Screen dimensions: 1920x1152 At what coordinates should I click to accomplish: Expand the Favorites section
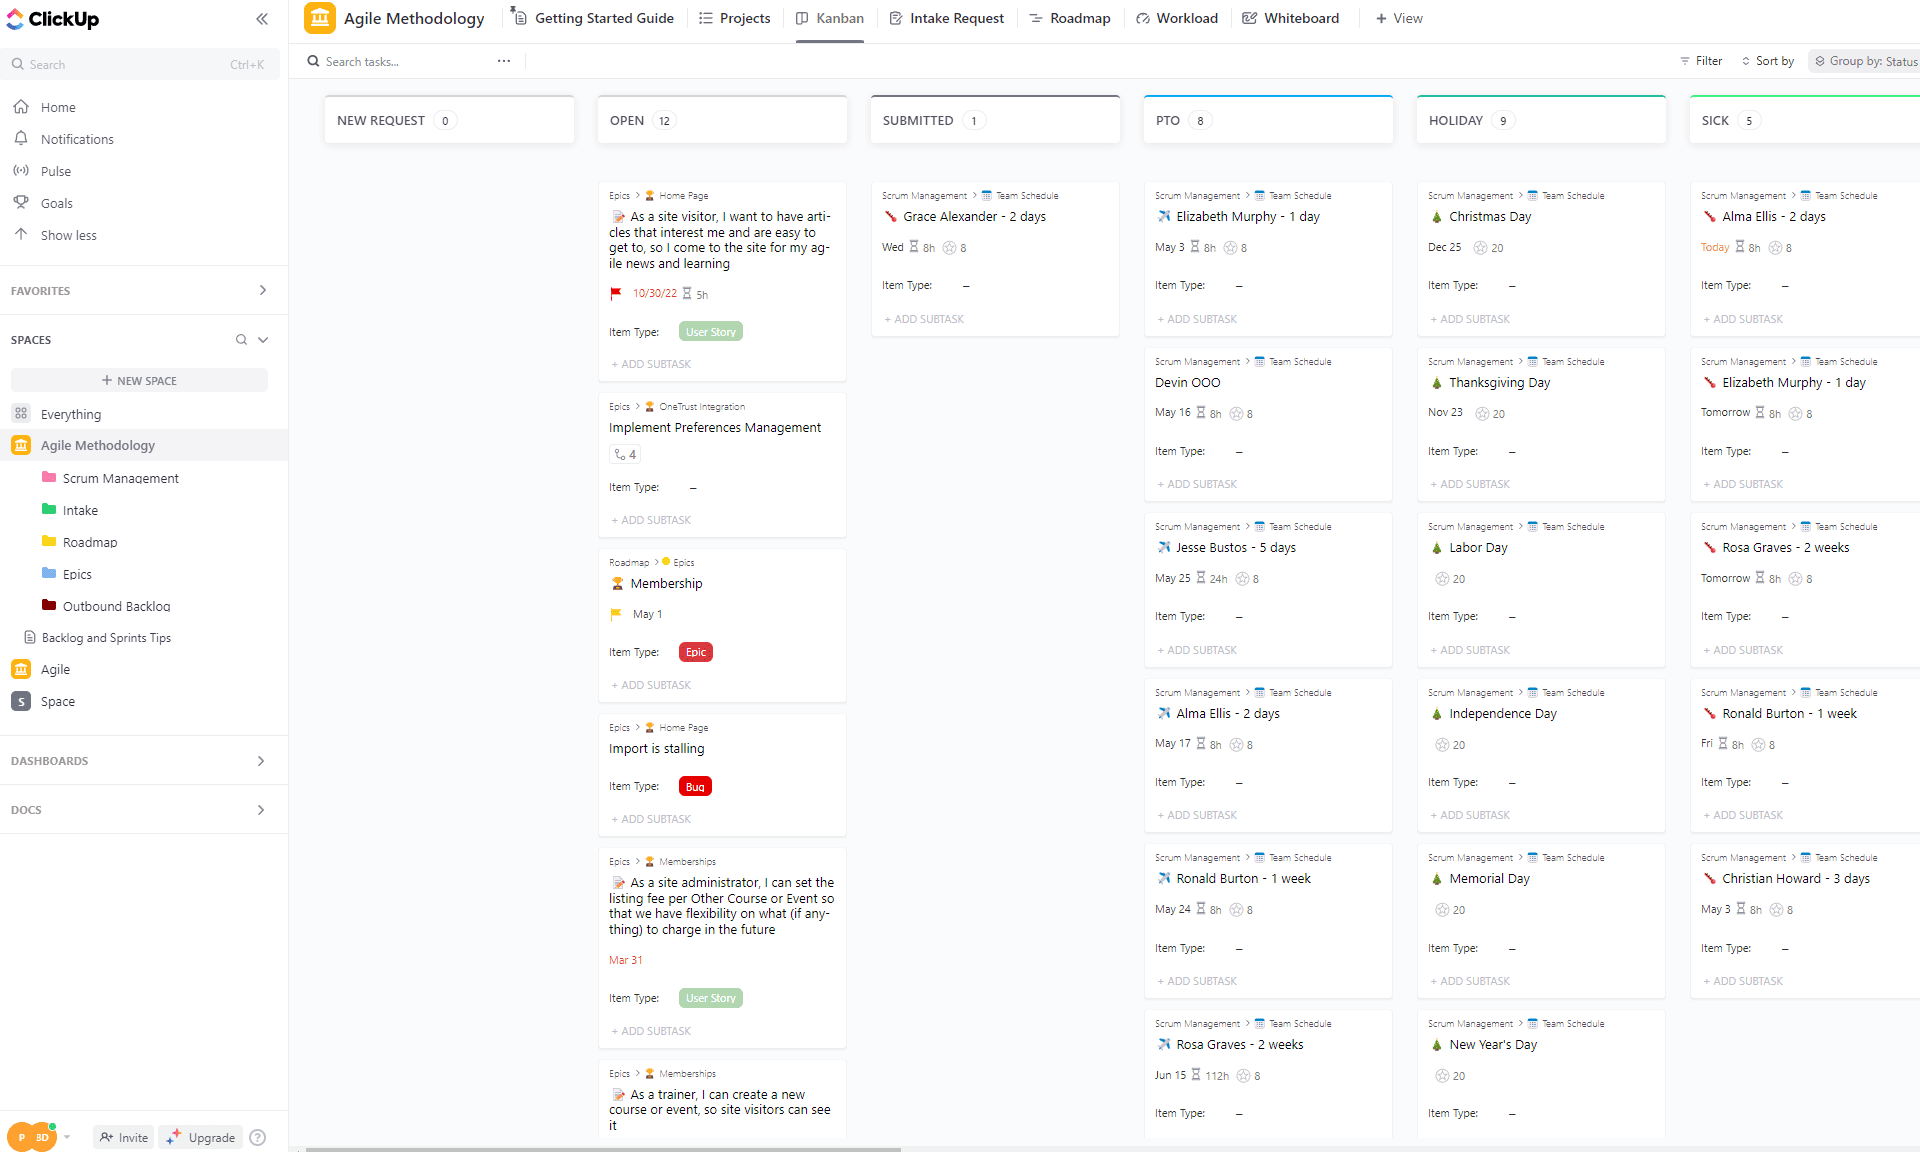(263, 291)
